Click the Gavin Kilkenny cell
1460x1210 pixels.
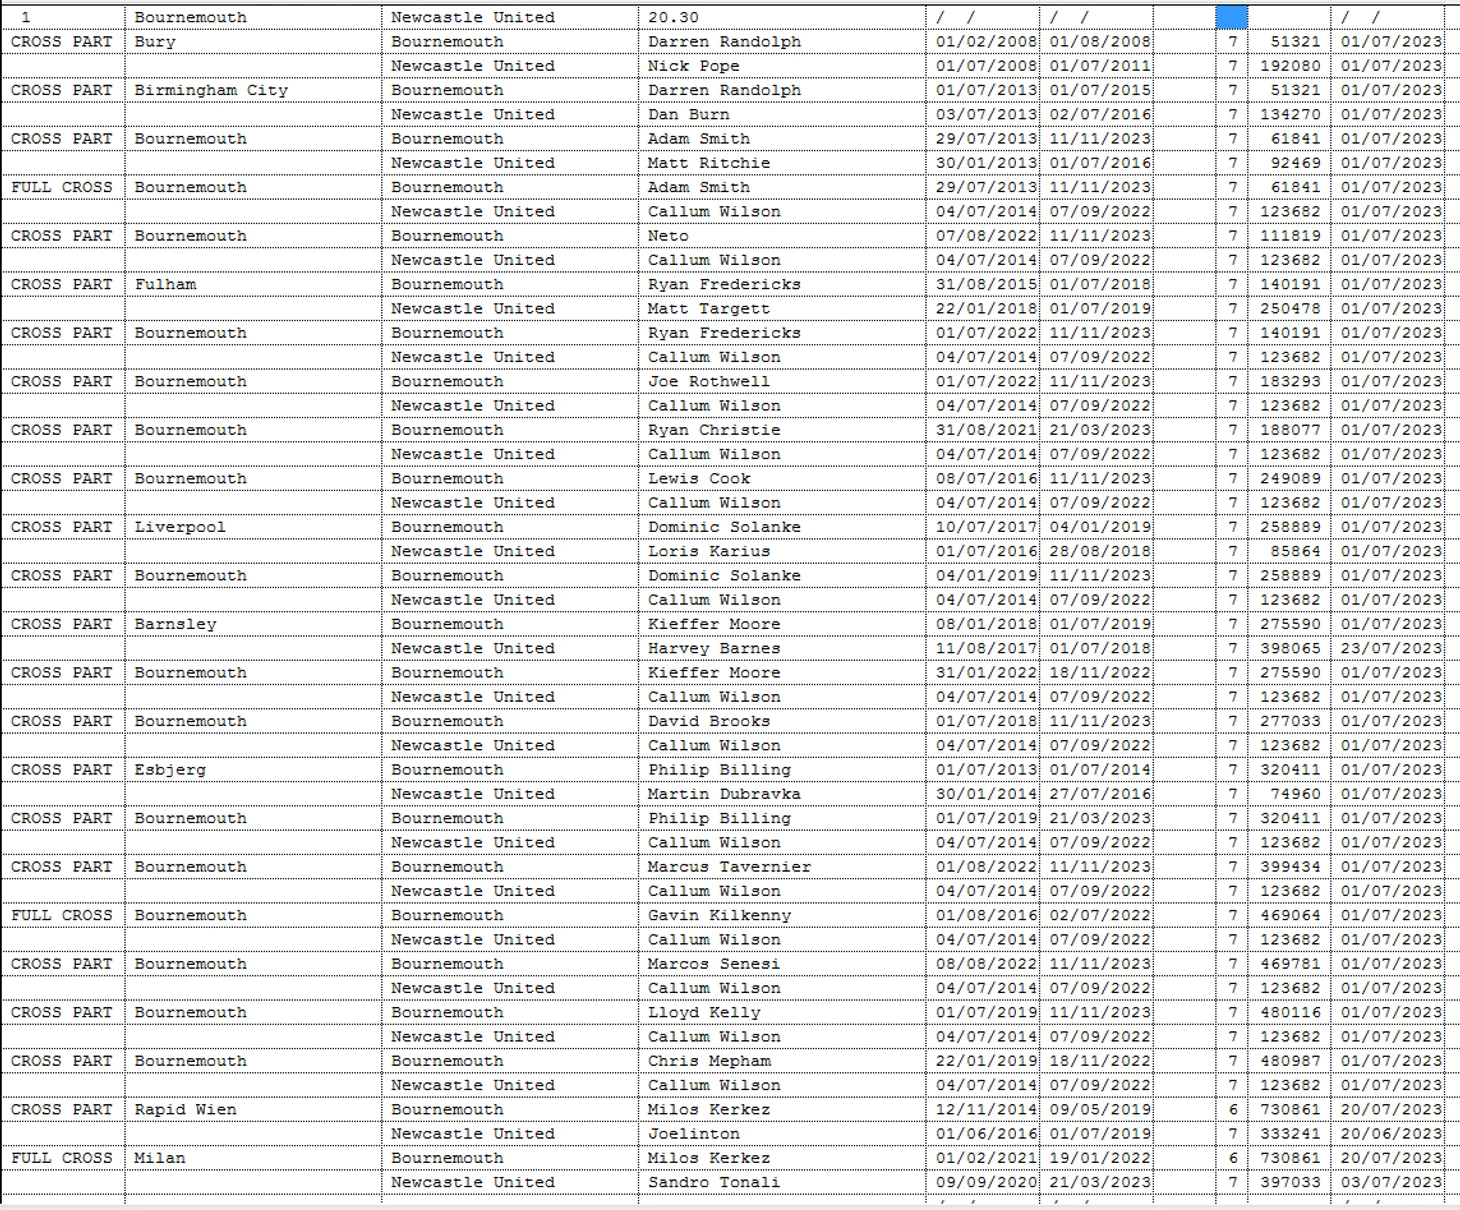[x=782, y=916]
